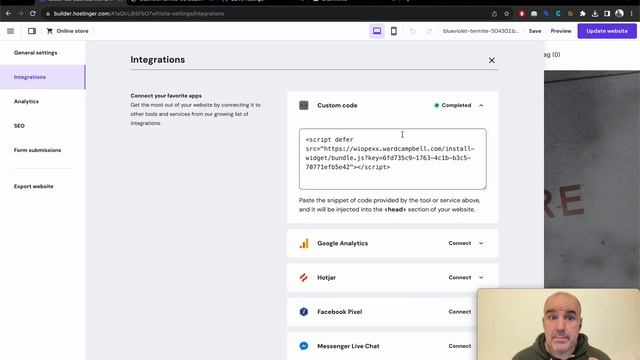Switch to desktop view icon
This screenshot has height=360, width=640.
377,31
